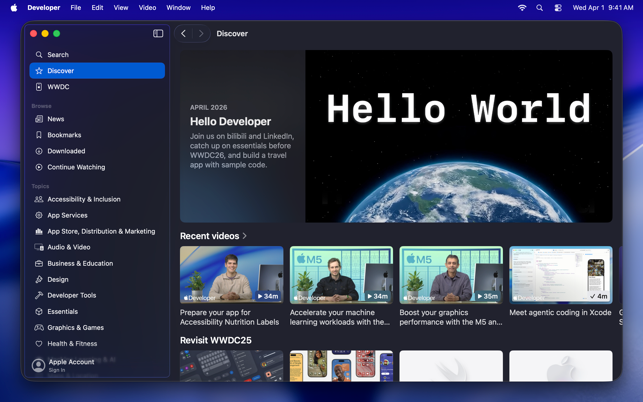643x402 pixels.
Task: Click the Graphics & Games controller icon
Action: (39, 327)
